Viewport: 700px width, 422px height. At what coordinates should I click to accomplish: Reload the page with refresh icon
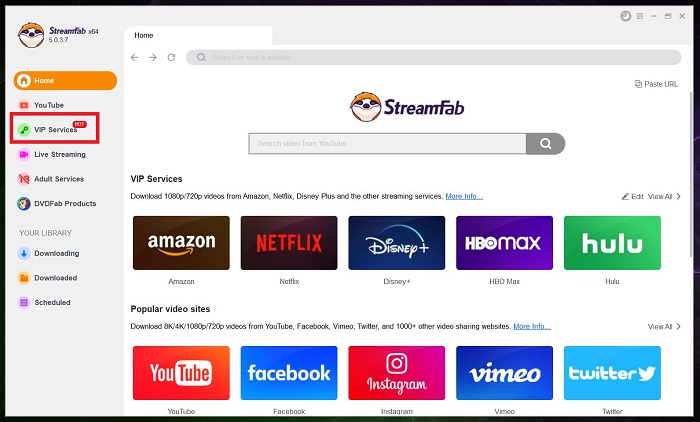pos(171,57)
